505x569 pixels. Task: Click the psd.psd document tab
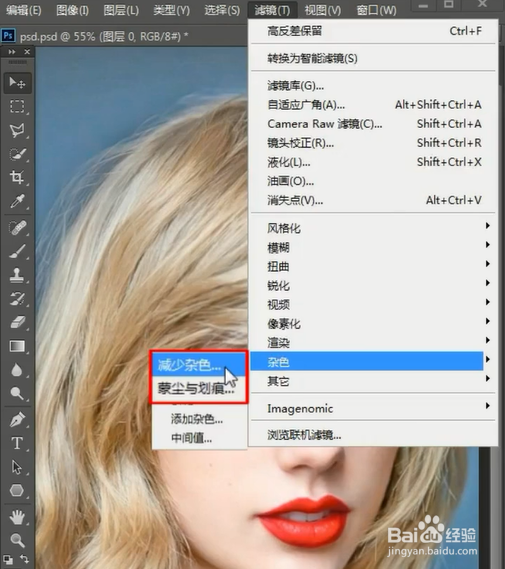104,36
